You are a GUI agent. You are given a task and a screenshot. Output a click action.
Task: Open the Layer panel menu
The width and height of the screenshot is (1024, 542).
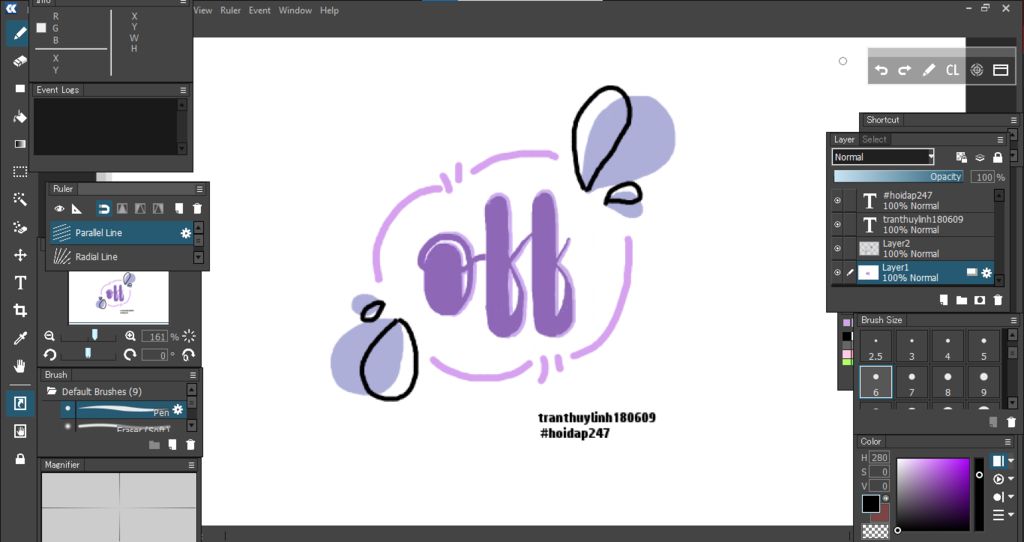point(1000,139)
